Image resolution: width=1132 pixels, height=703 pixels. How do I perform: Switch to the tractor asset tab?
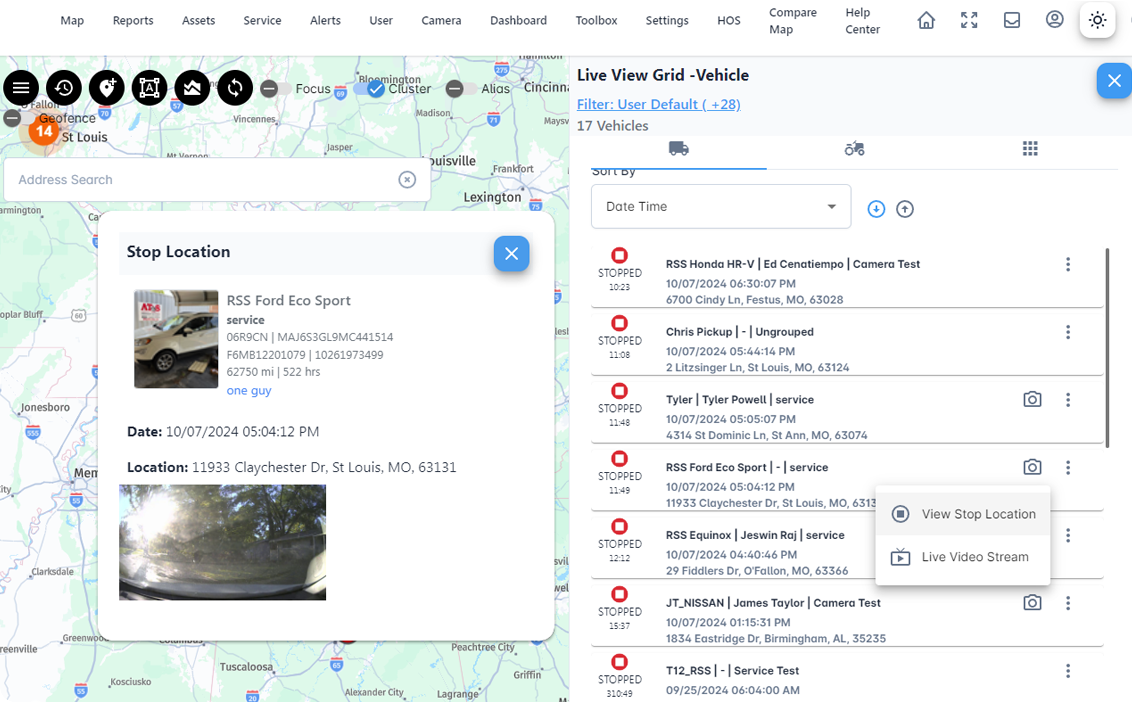(x=854, y=147)
